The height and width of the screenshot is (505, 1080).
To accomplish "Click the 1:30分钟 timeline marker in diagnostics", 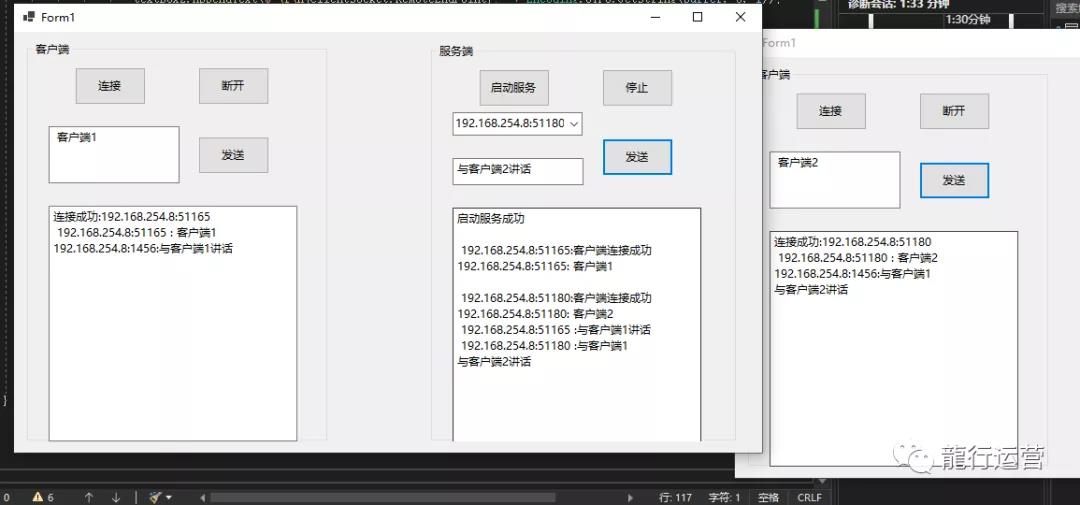I will tap(967, 20).
